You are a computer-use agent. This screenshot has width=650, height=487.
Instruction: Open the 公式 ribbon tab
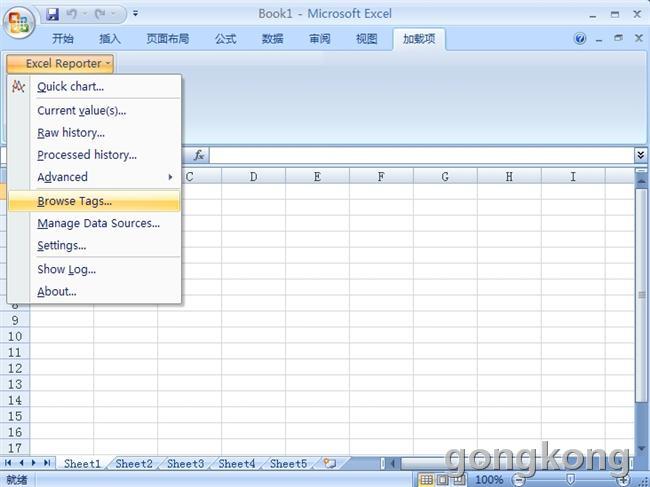[x=226, y=39]
